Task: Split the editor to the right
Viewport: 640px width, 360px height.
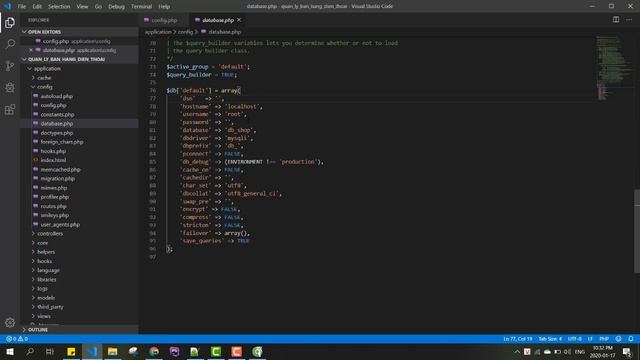Action: tap(616, 20)
